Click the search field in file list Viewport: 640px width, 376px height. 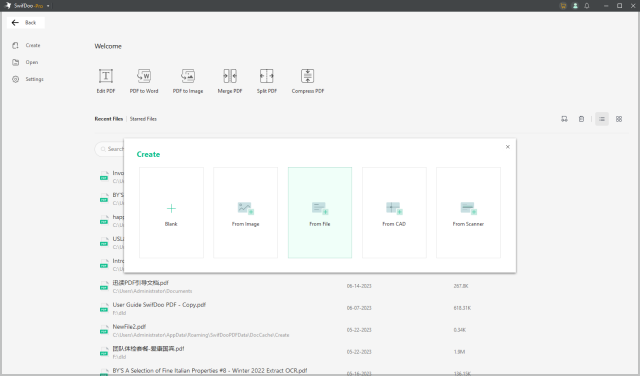click(x=109, y=149)
